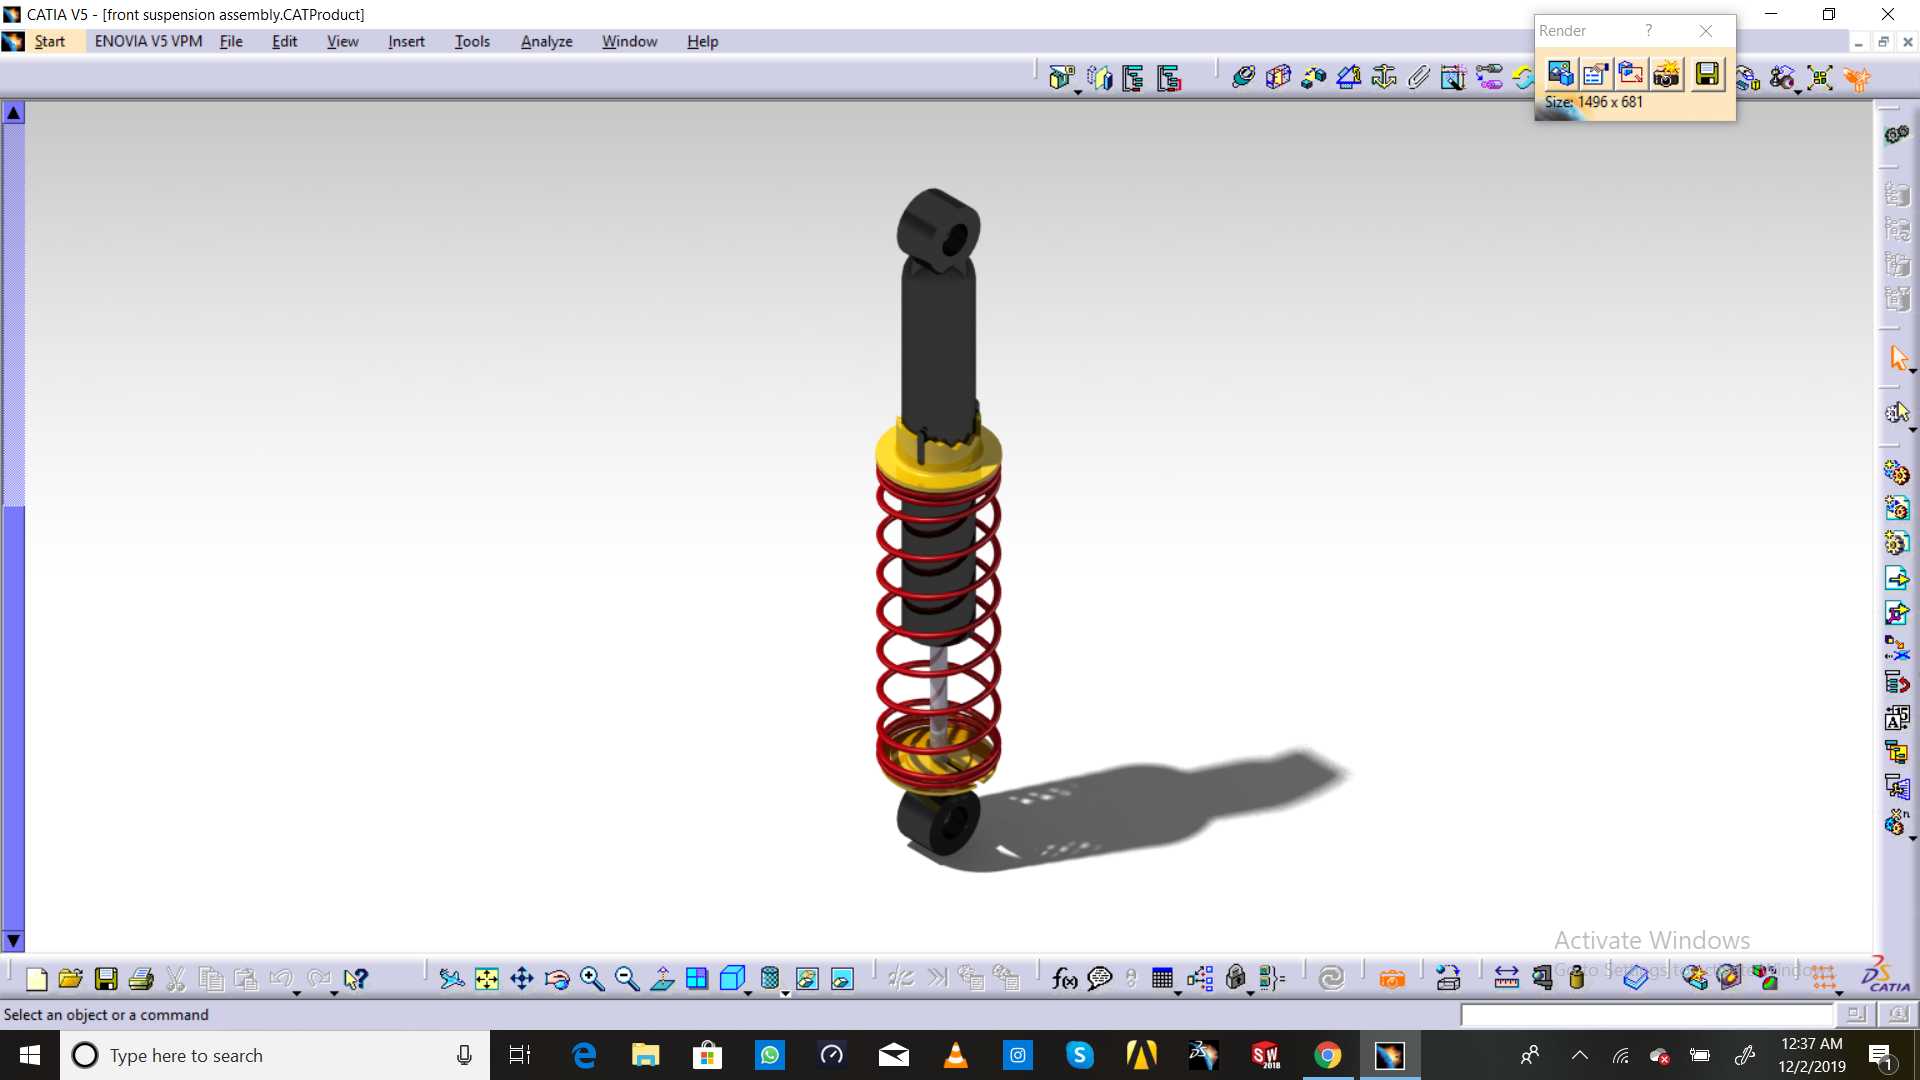Expand dropdown under first top toolbar component icon
Viewport: 1920px width, 1080px height.
(1078, 93)
